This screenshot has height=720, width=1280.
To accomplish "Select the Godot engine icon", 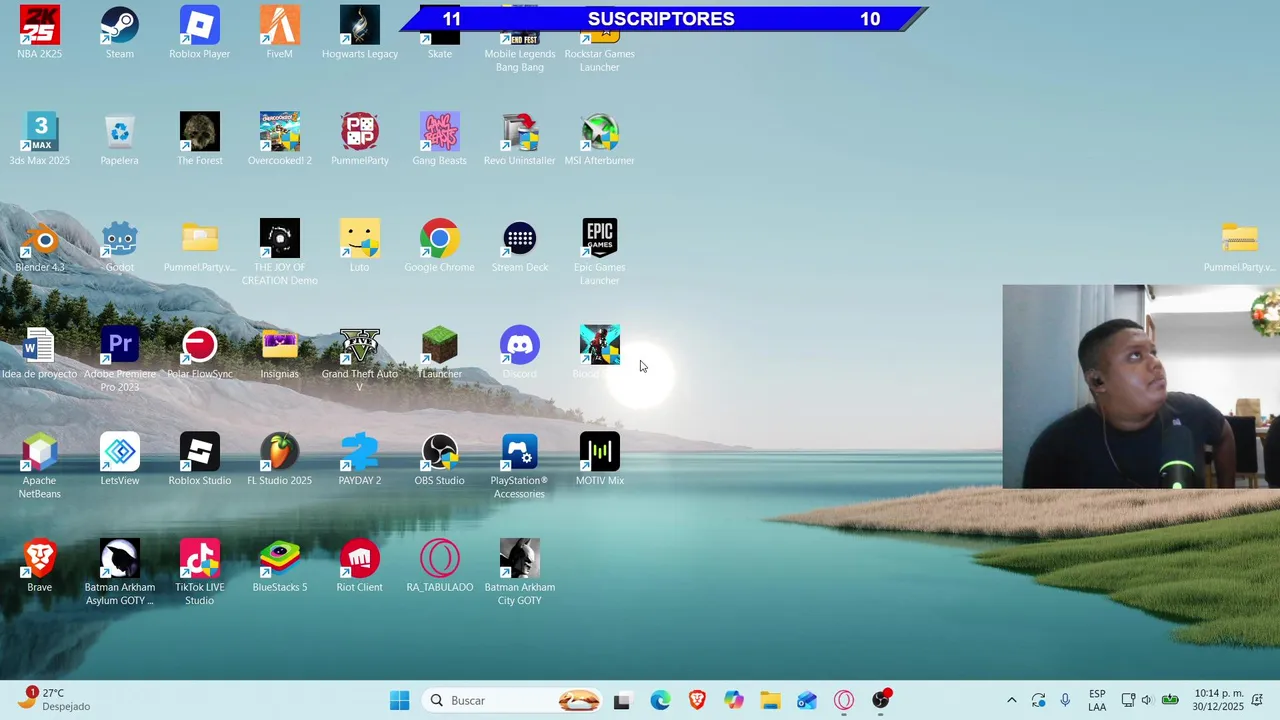I will [120, 240].
